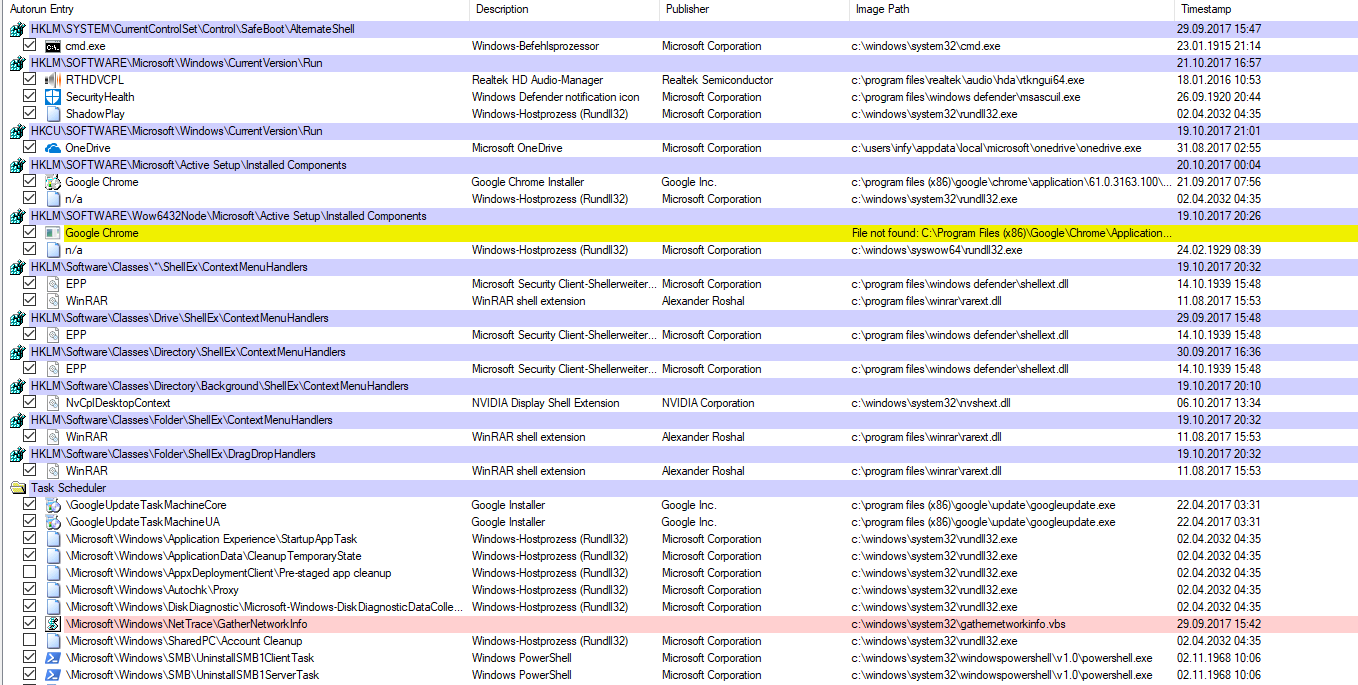Click the SecurityHealth shield icon
1358x685 pixels.
coord(53,97)
